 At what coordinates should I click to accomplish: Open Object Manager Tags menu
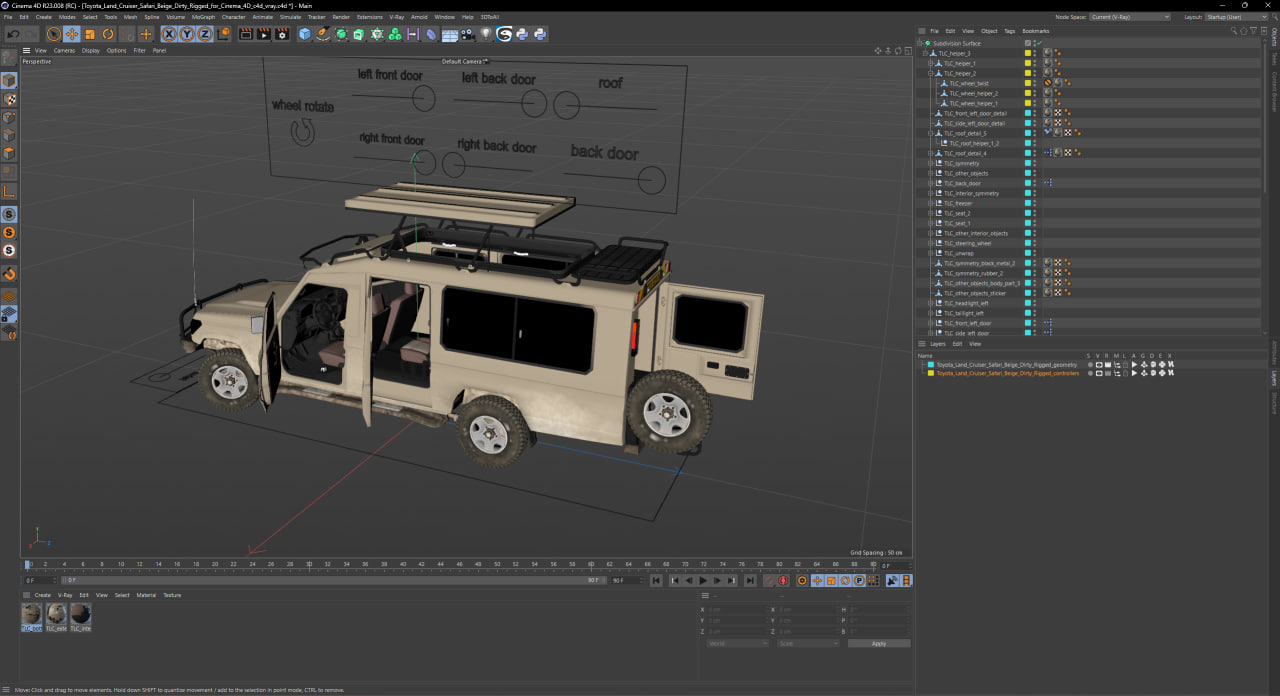click(1009, 31)
